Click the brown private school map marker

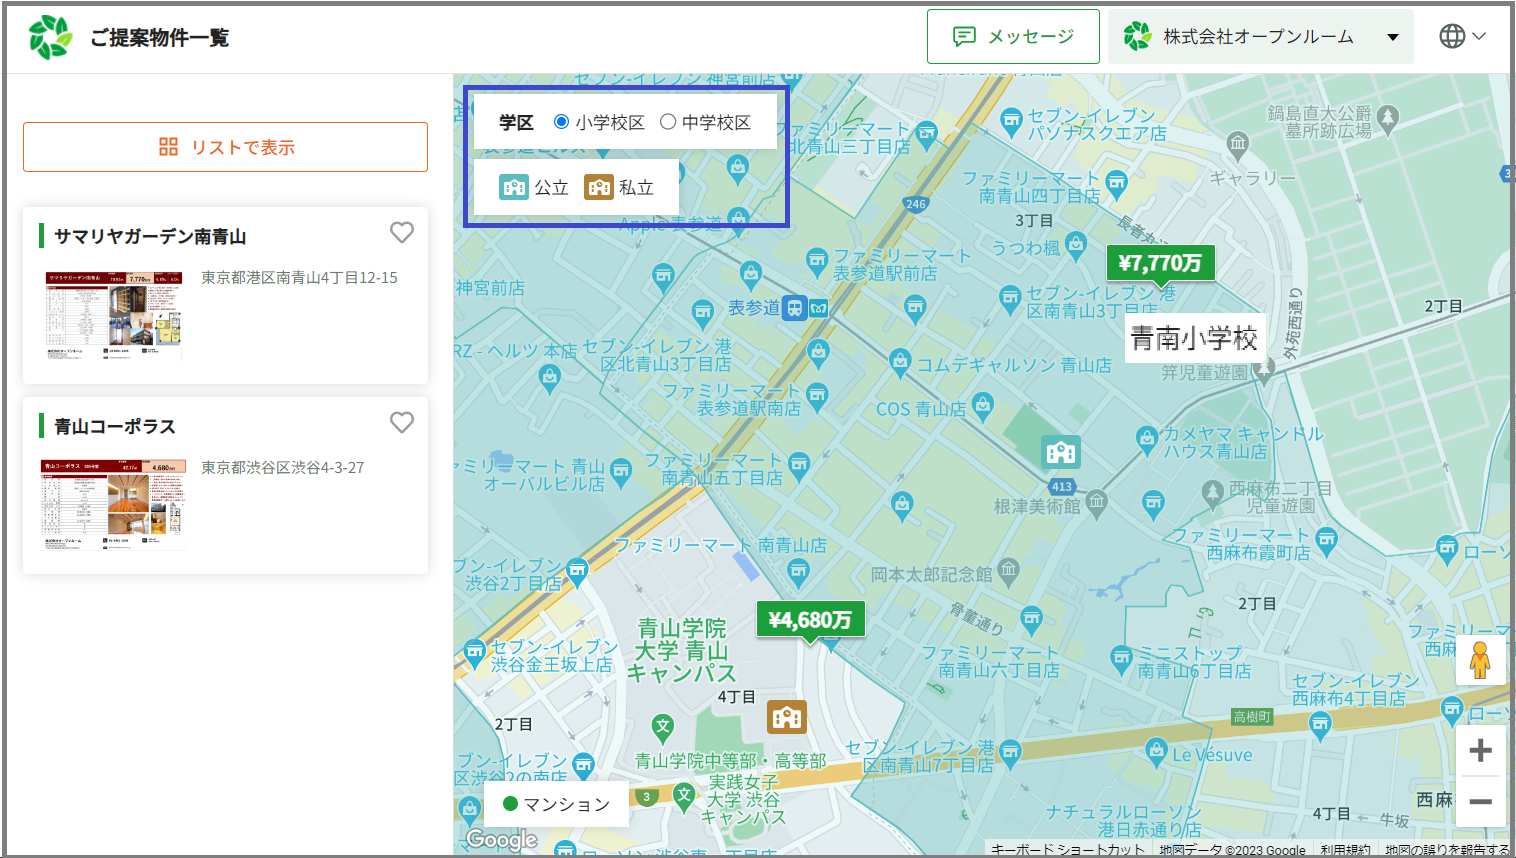pos(786,716)
